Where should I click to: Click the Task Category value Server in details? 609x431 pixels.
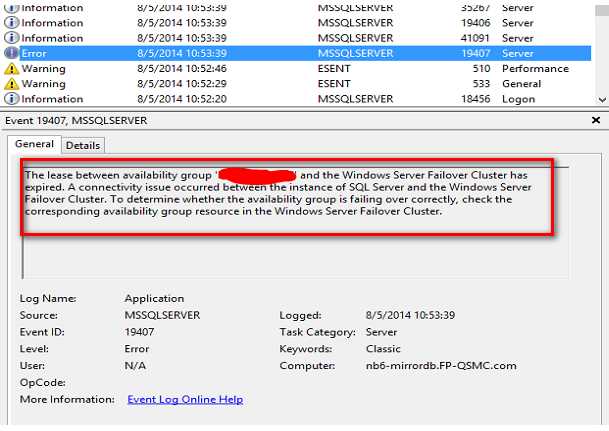381,332
